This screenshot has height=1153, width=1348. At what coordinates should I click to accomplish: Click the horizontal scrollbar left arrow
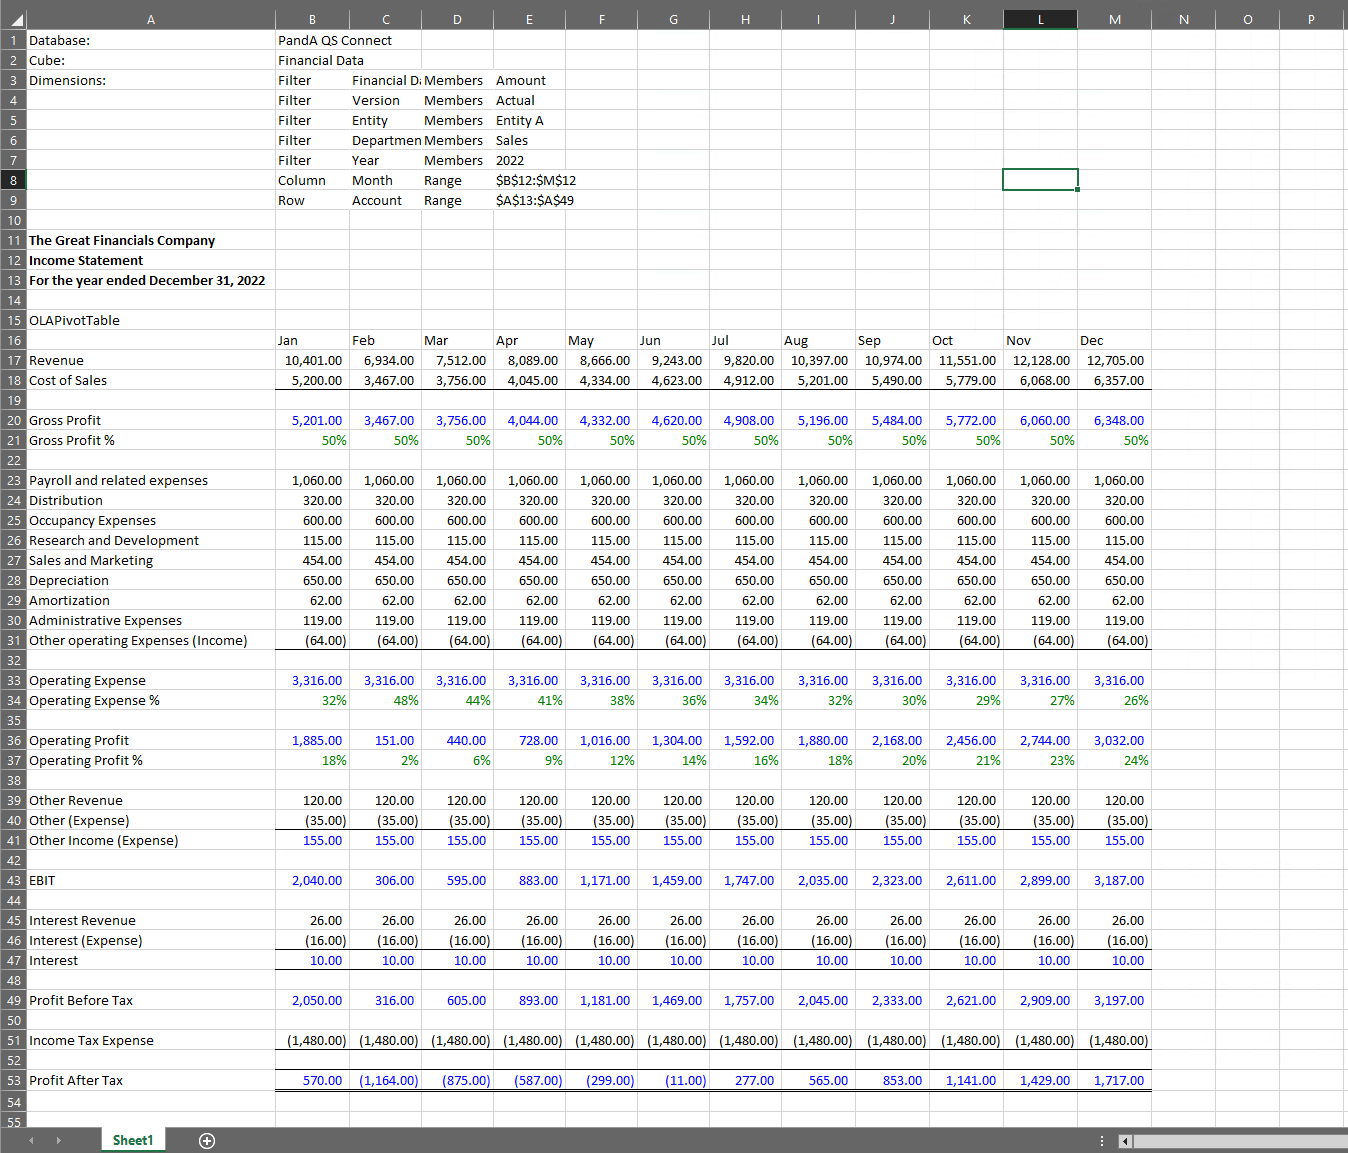click(x=1125, y=1141)
